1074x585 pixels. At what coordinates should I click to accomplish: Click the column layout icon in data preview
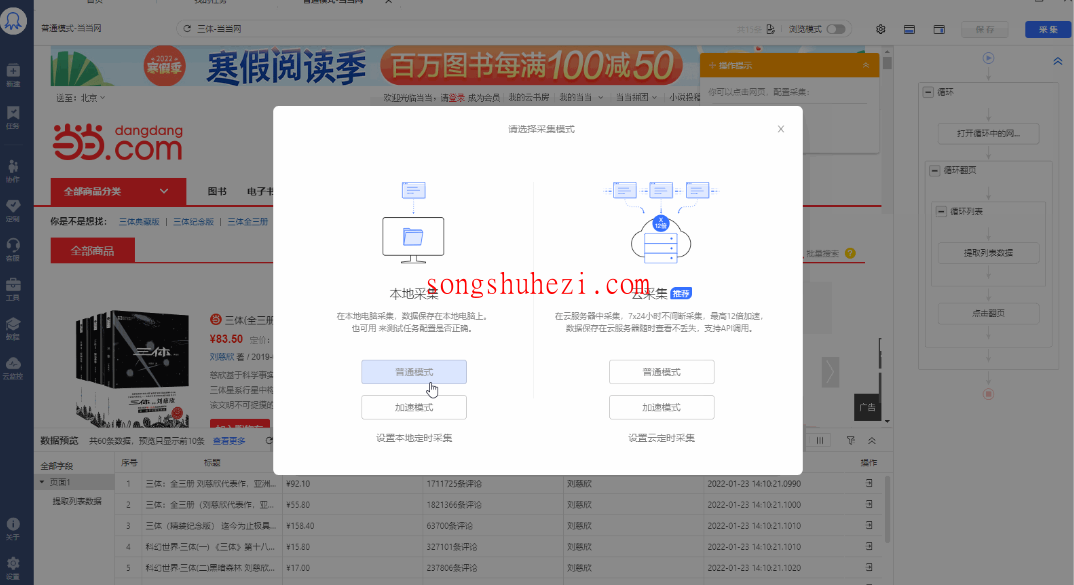tap(820, 440)
